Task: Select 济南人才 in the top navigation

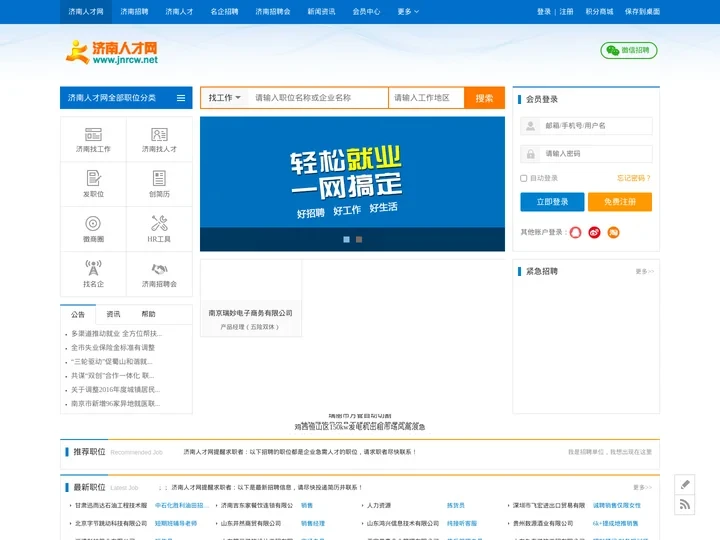Action: [x=179, y=11]
